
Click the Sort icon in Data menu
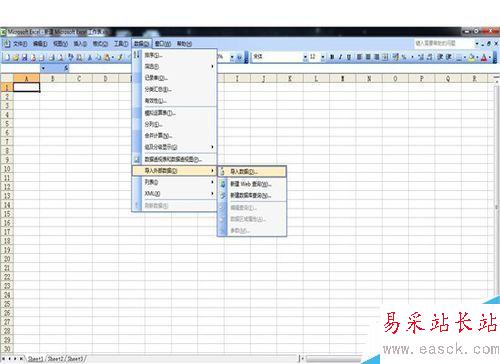click(137, 55)
